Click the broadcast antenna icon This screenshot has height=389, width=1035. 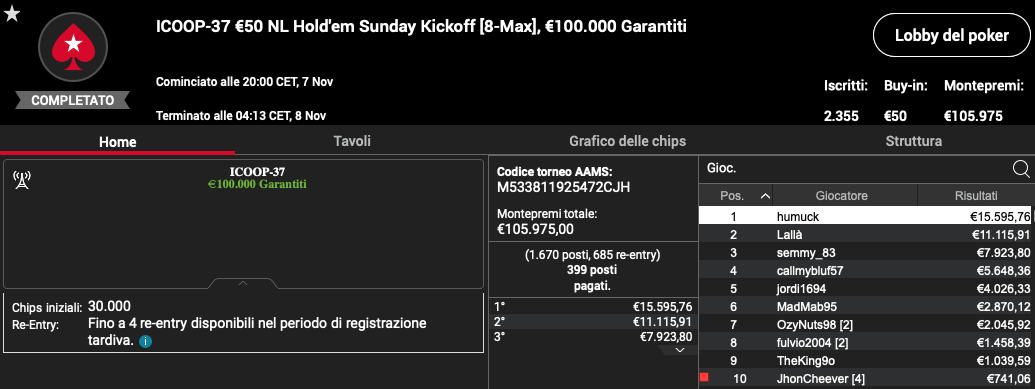[22, 180]
